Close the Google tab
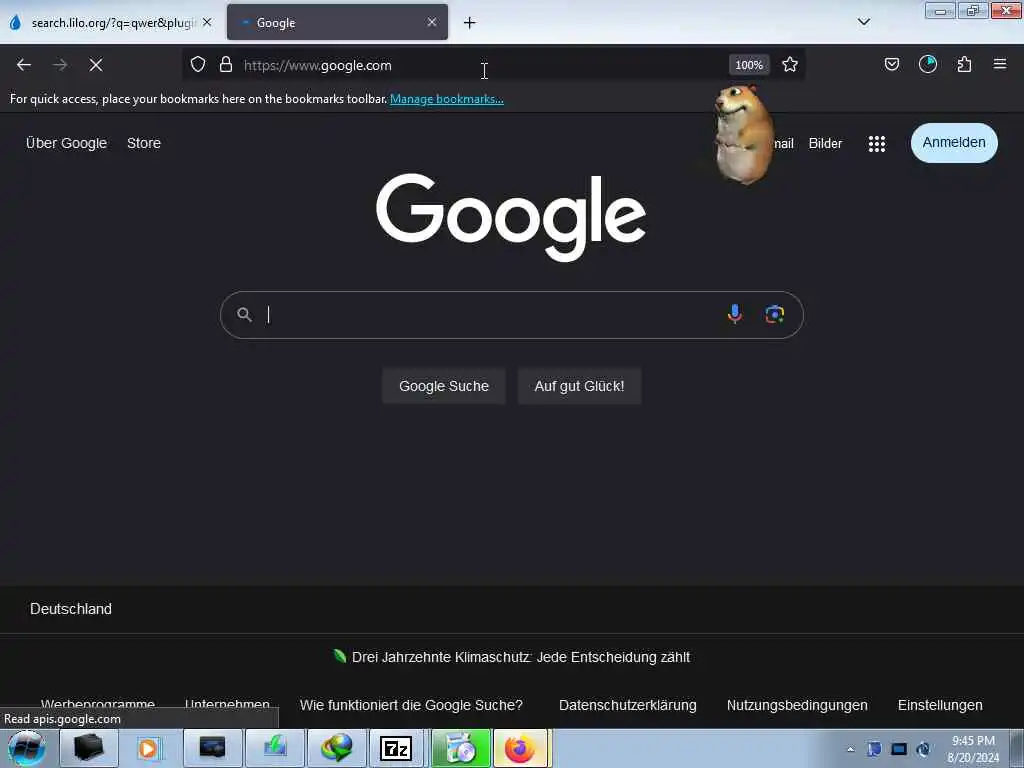 432,22
